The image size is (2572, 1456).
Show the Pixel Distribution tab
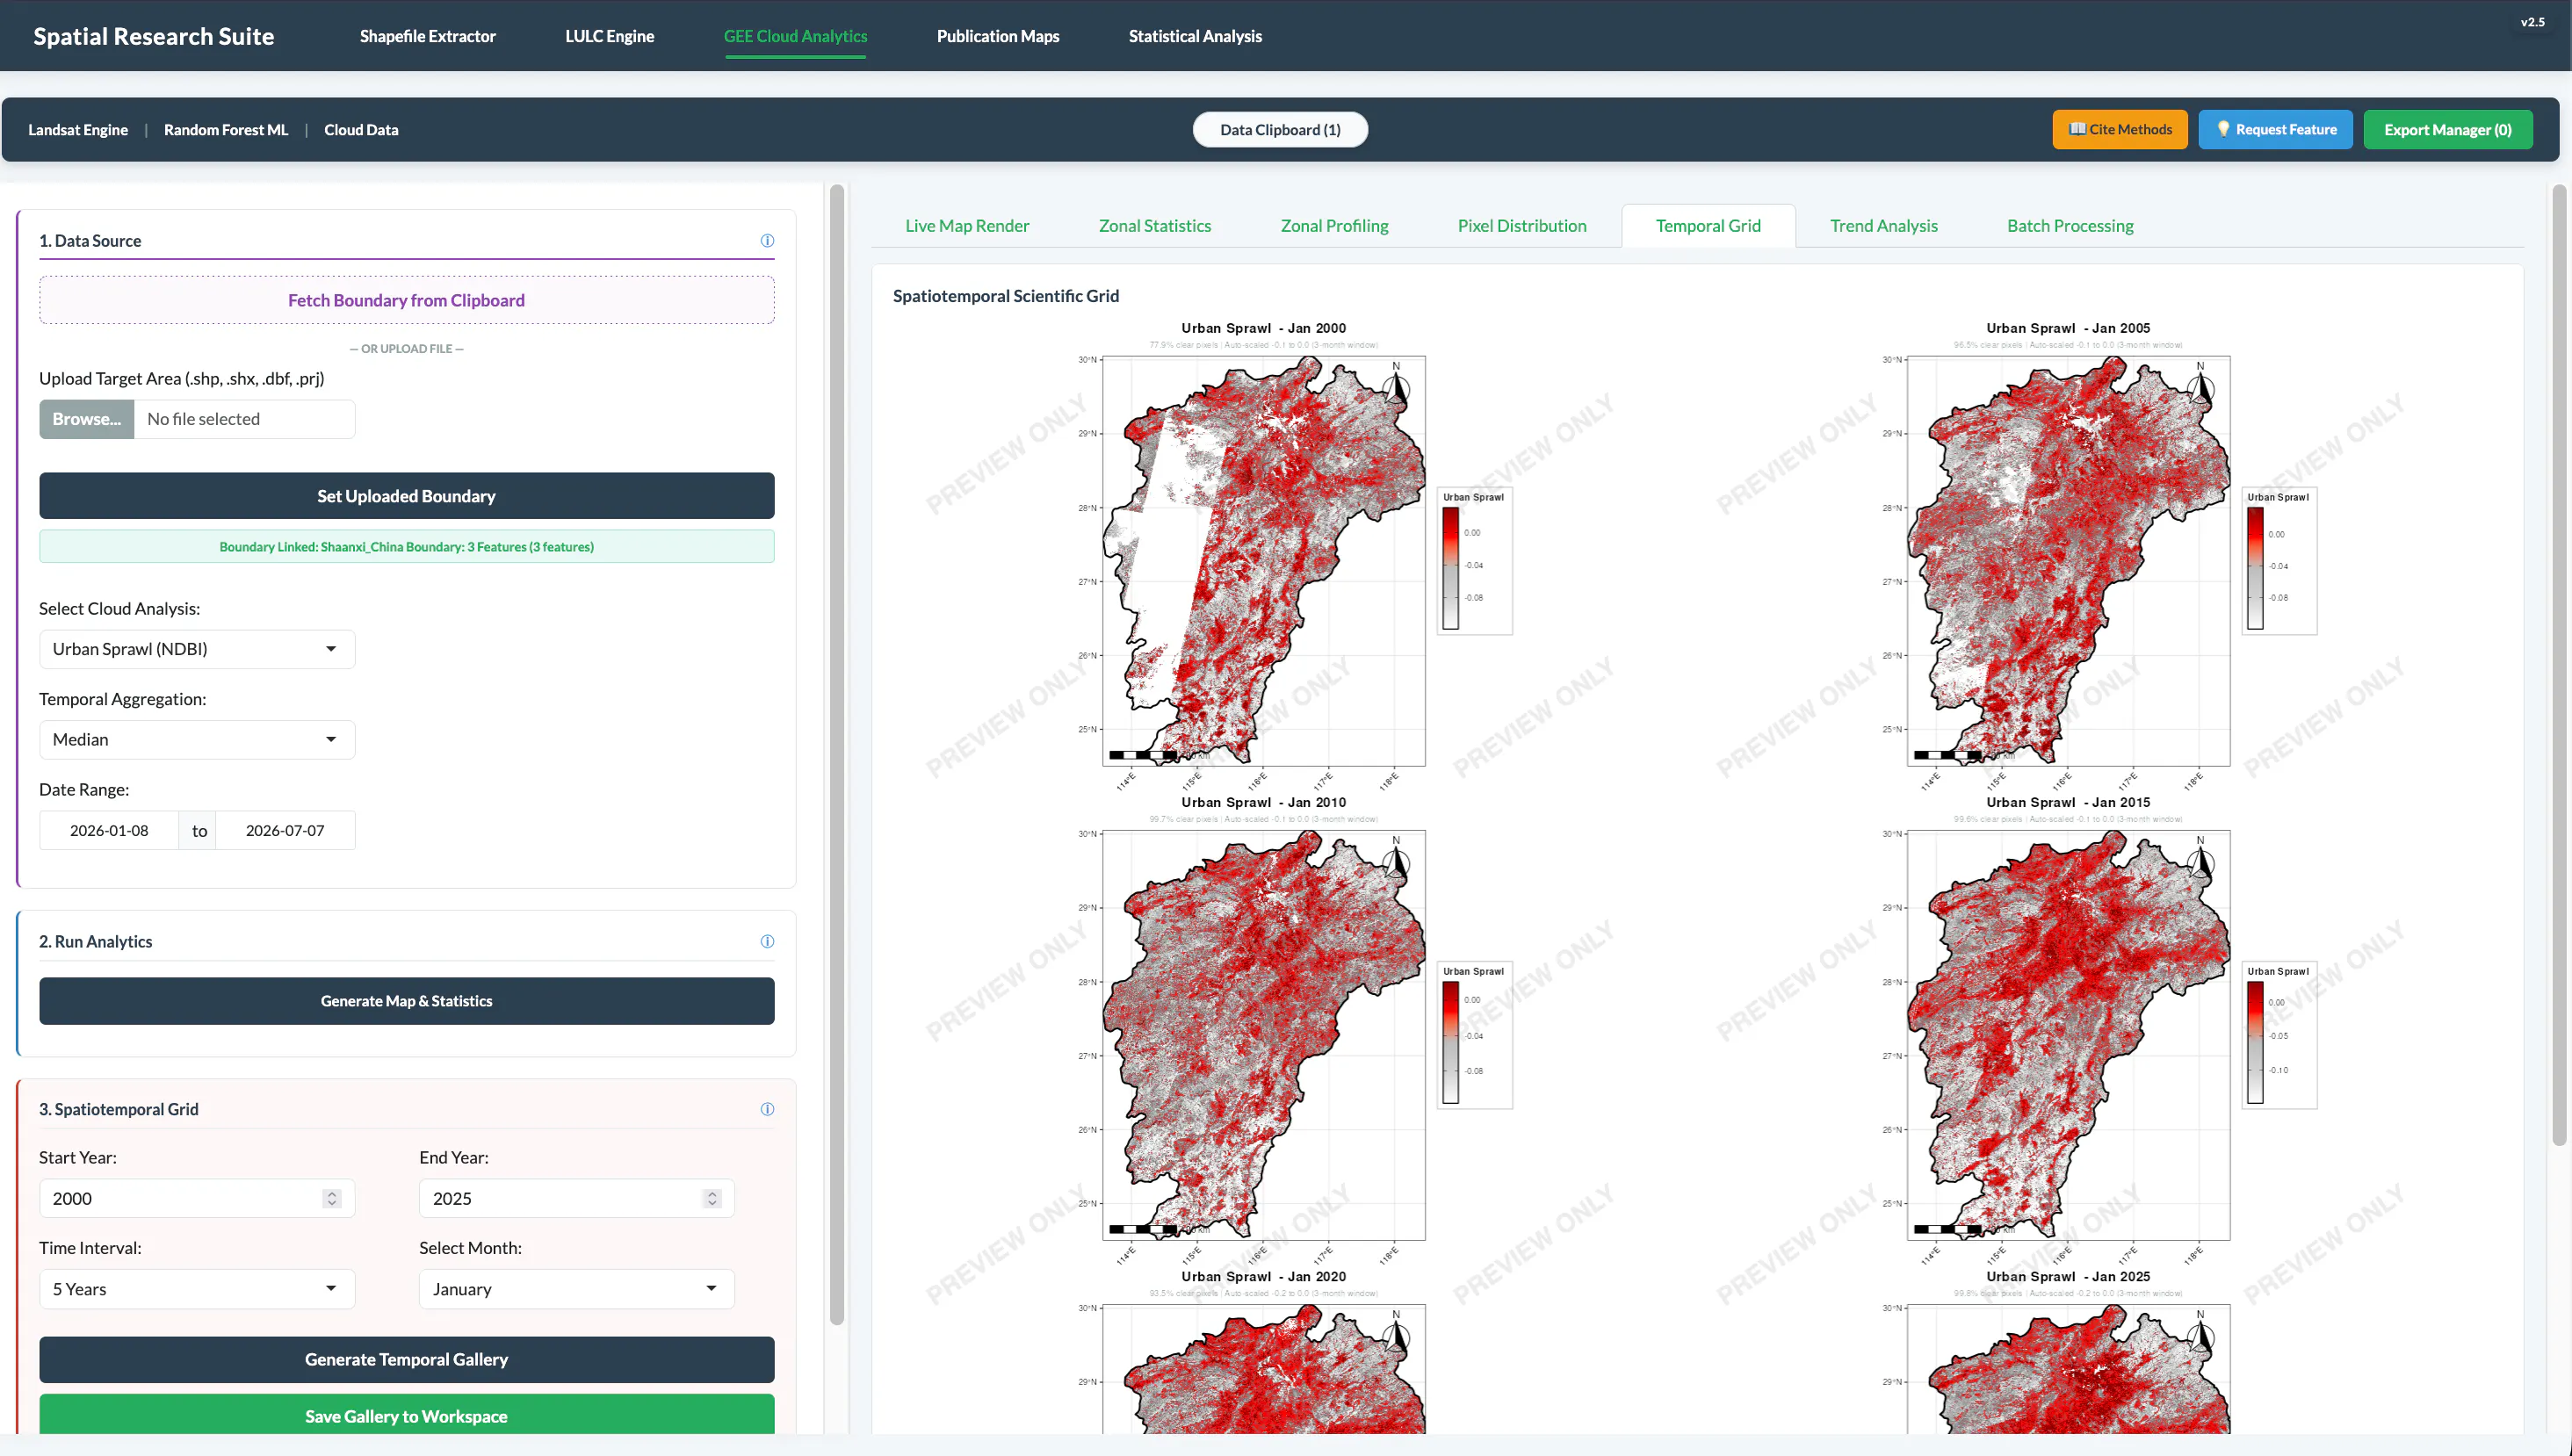(1522, 226)
